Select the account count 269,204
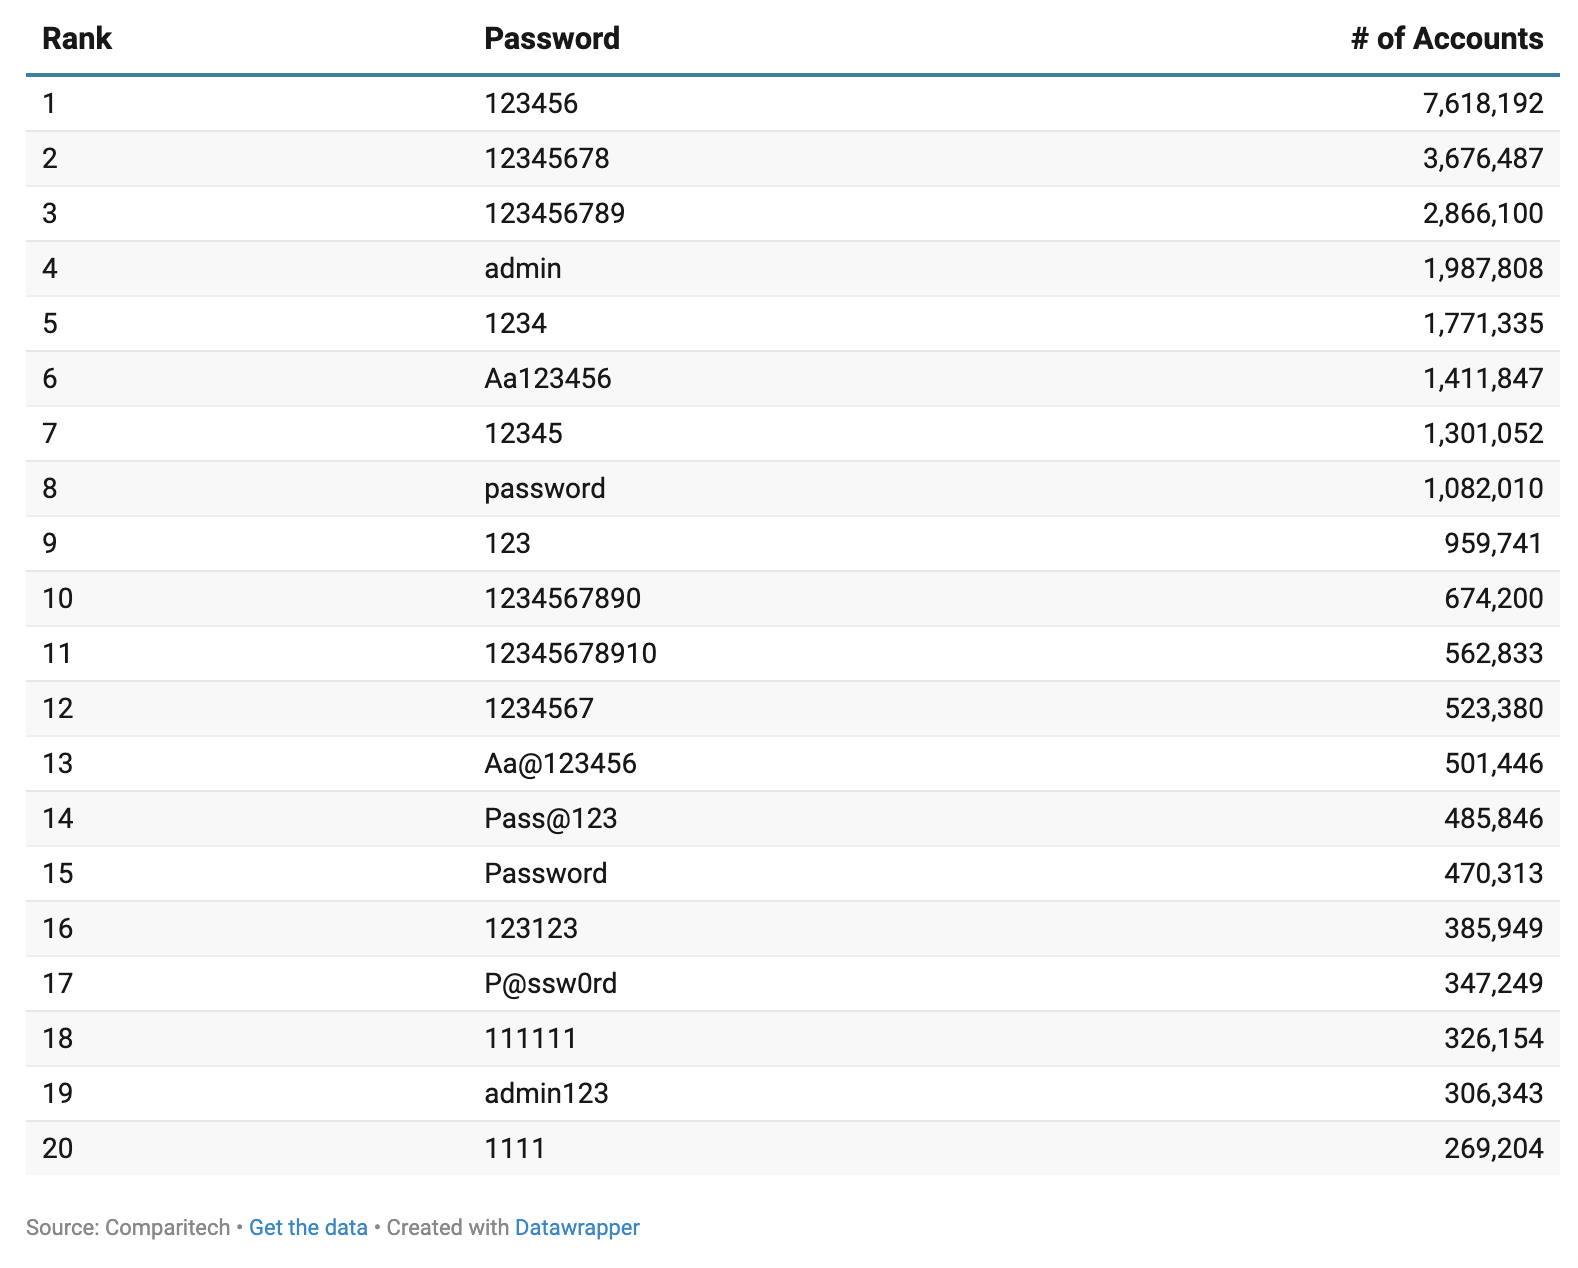 click(1493, 1149)
